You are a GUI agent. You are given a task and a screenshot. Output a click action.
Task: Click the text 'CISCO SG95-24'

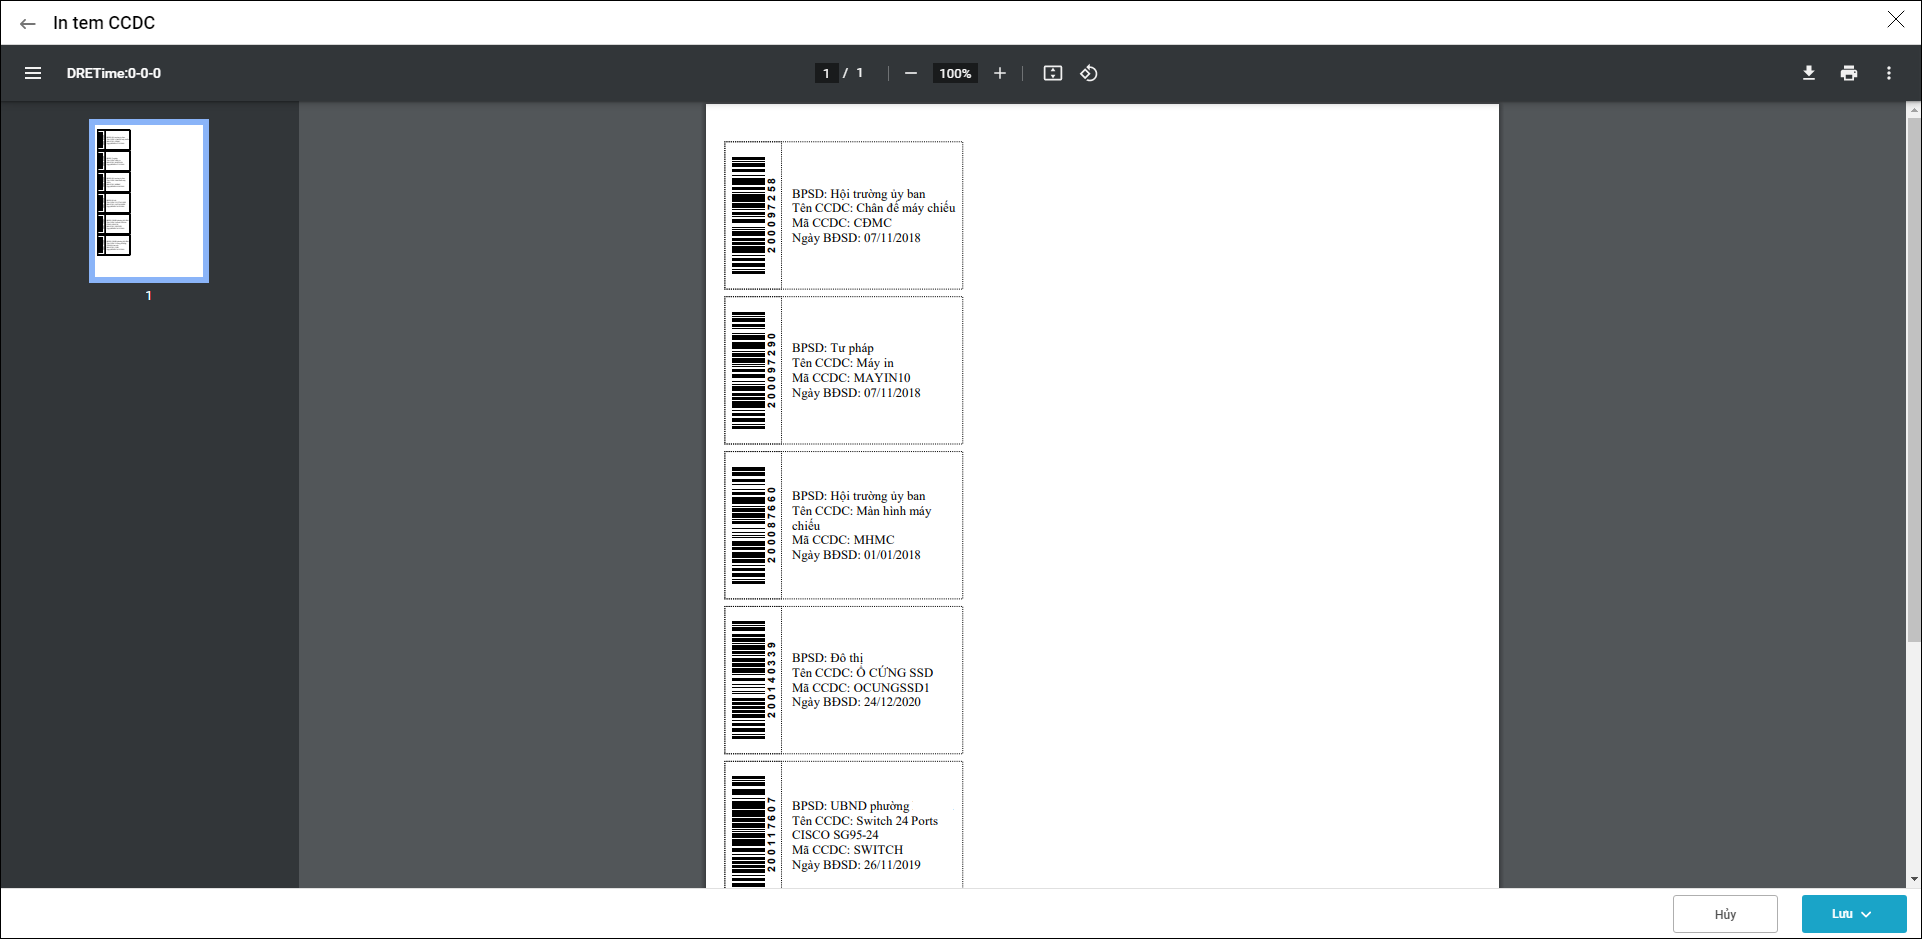[835, 835]
